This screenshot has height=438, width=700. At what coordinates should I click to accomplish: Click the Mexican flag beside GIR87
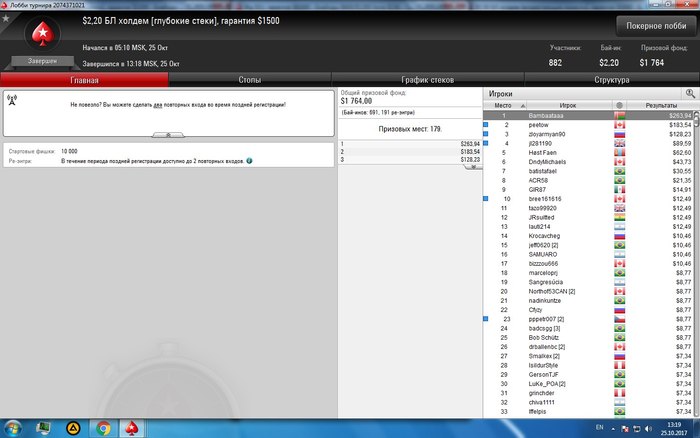pos(619,190)
